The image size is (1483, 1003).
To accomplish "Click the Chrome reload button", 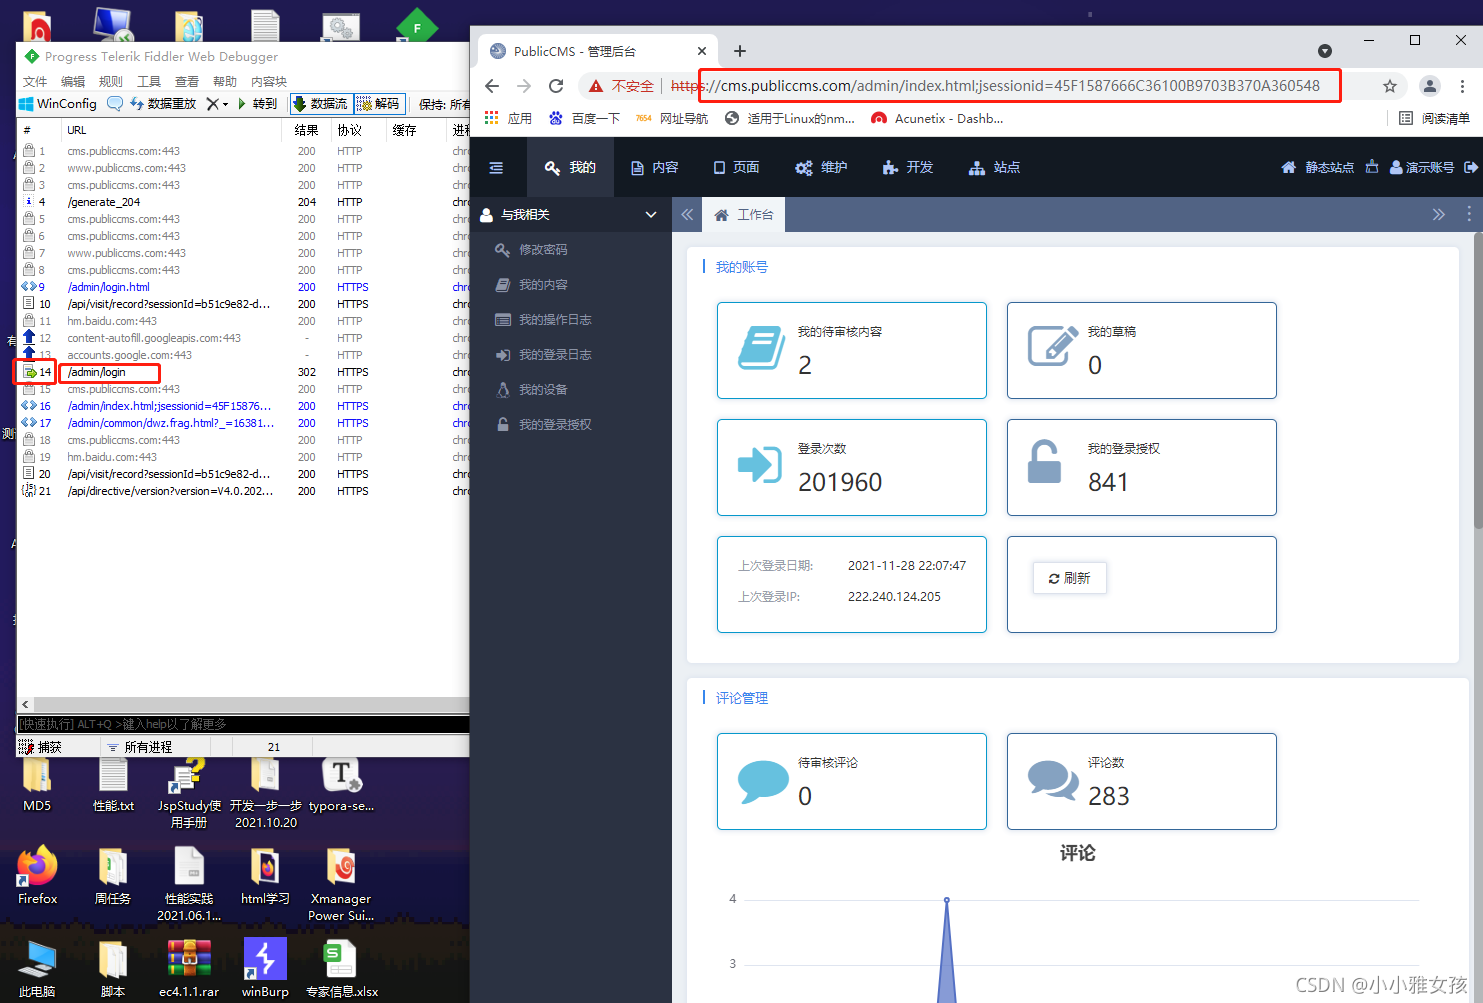I will (556, 86).
